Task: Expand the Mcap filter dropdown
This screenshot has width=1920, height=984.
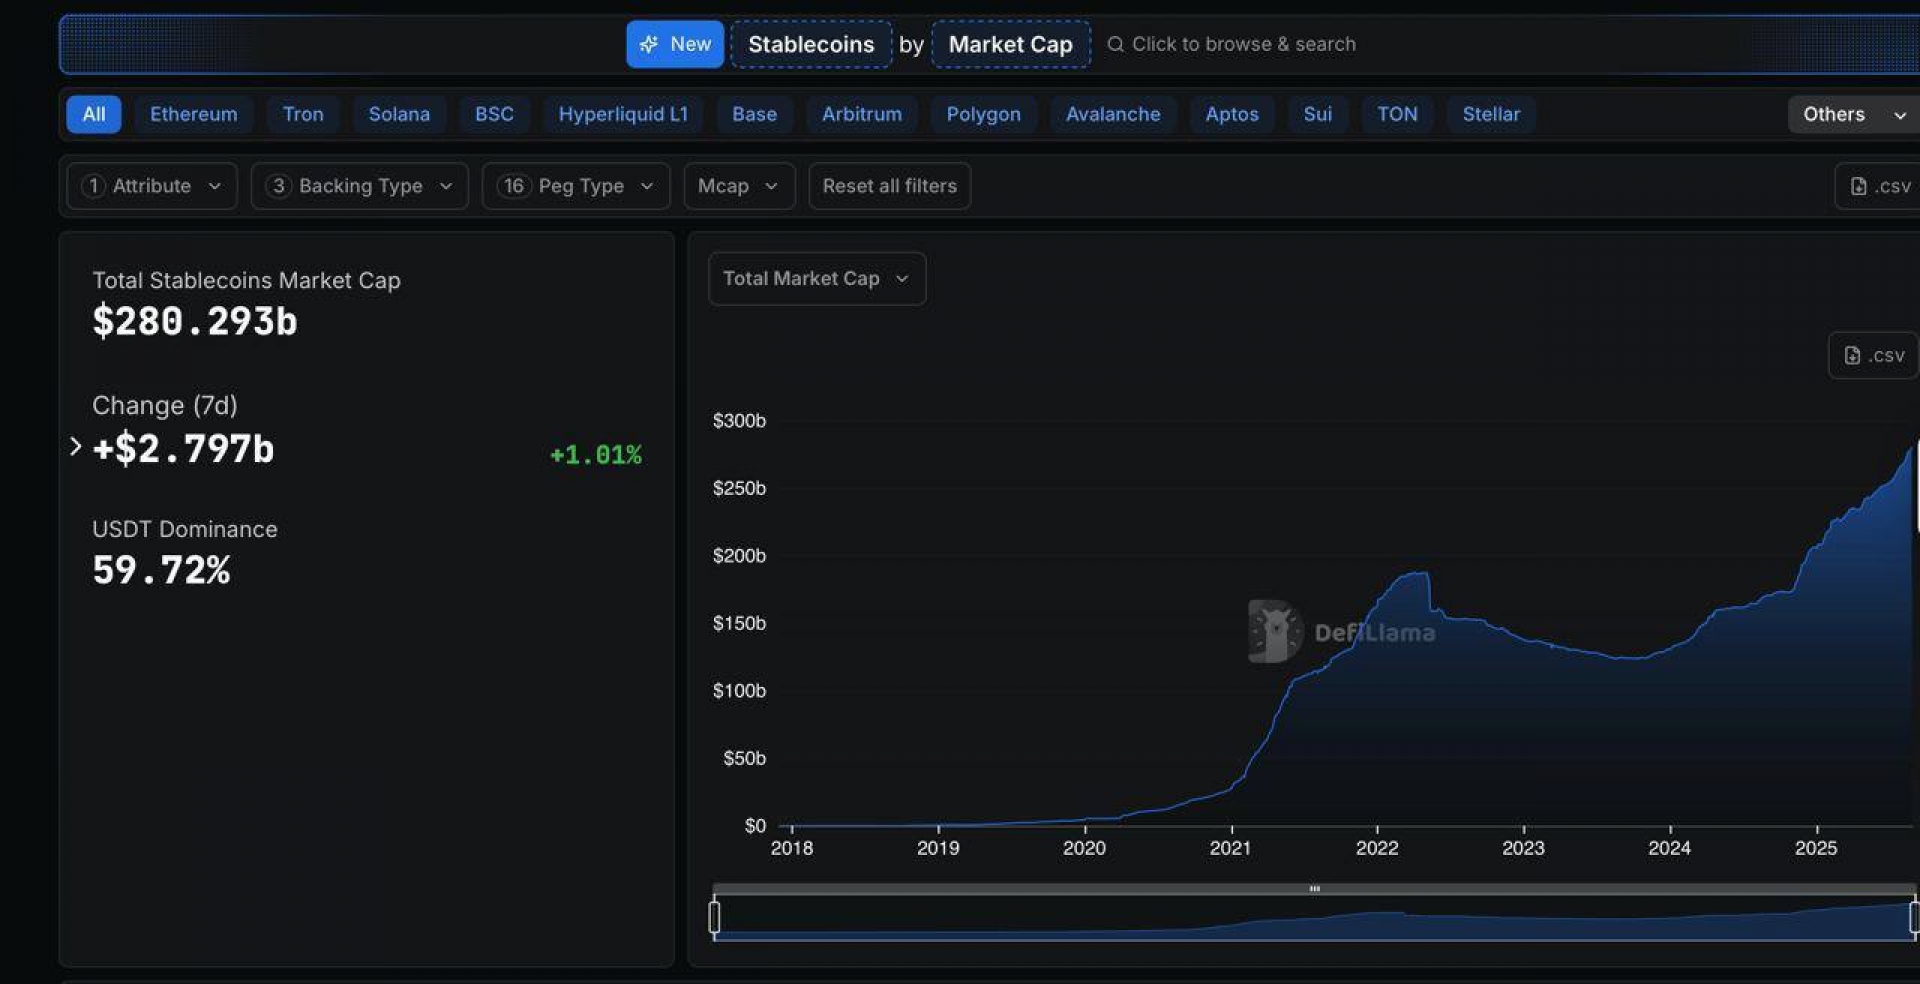Action: (x=738, y=186)
